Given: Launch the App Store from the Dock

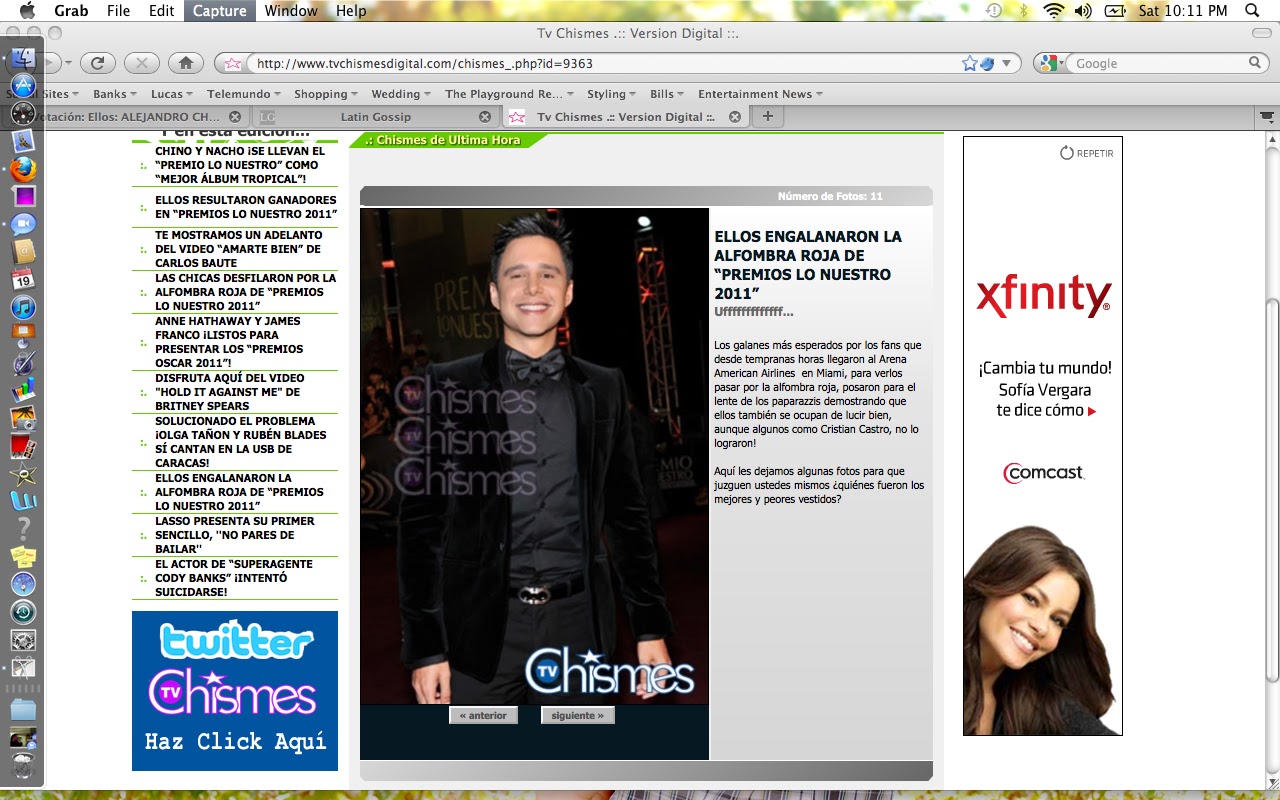Looking at the screenshot, I should click(x=23, y=85).
